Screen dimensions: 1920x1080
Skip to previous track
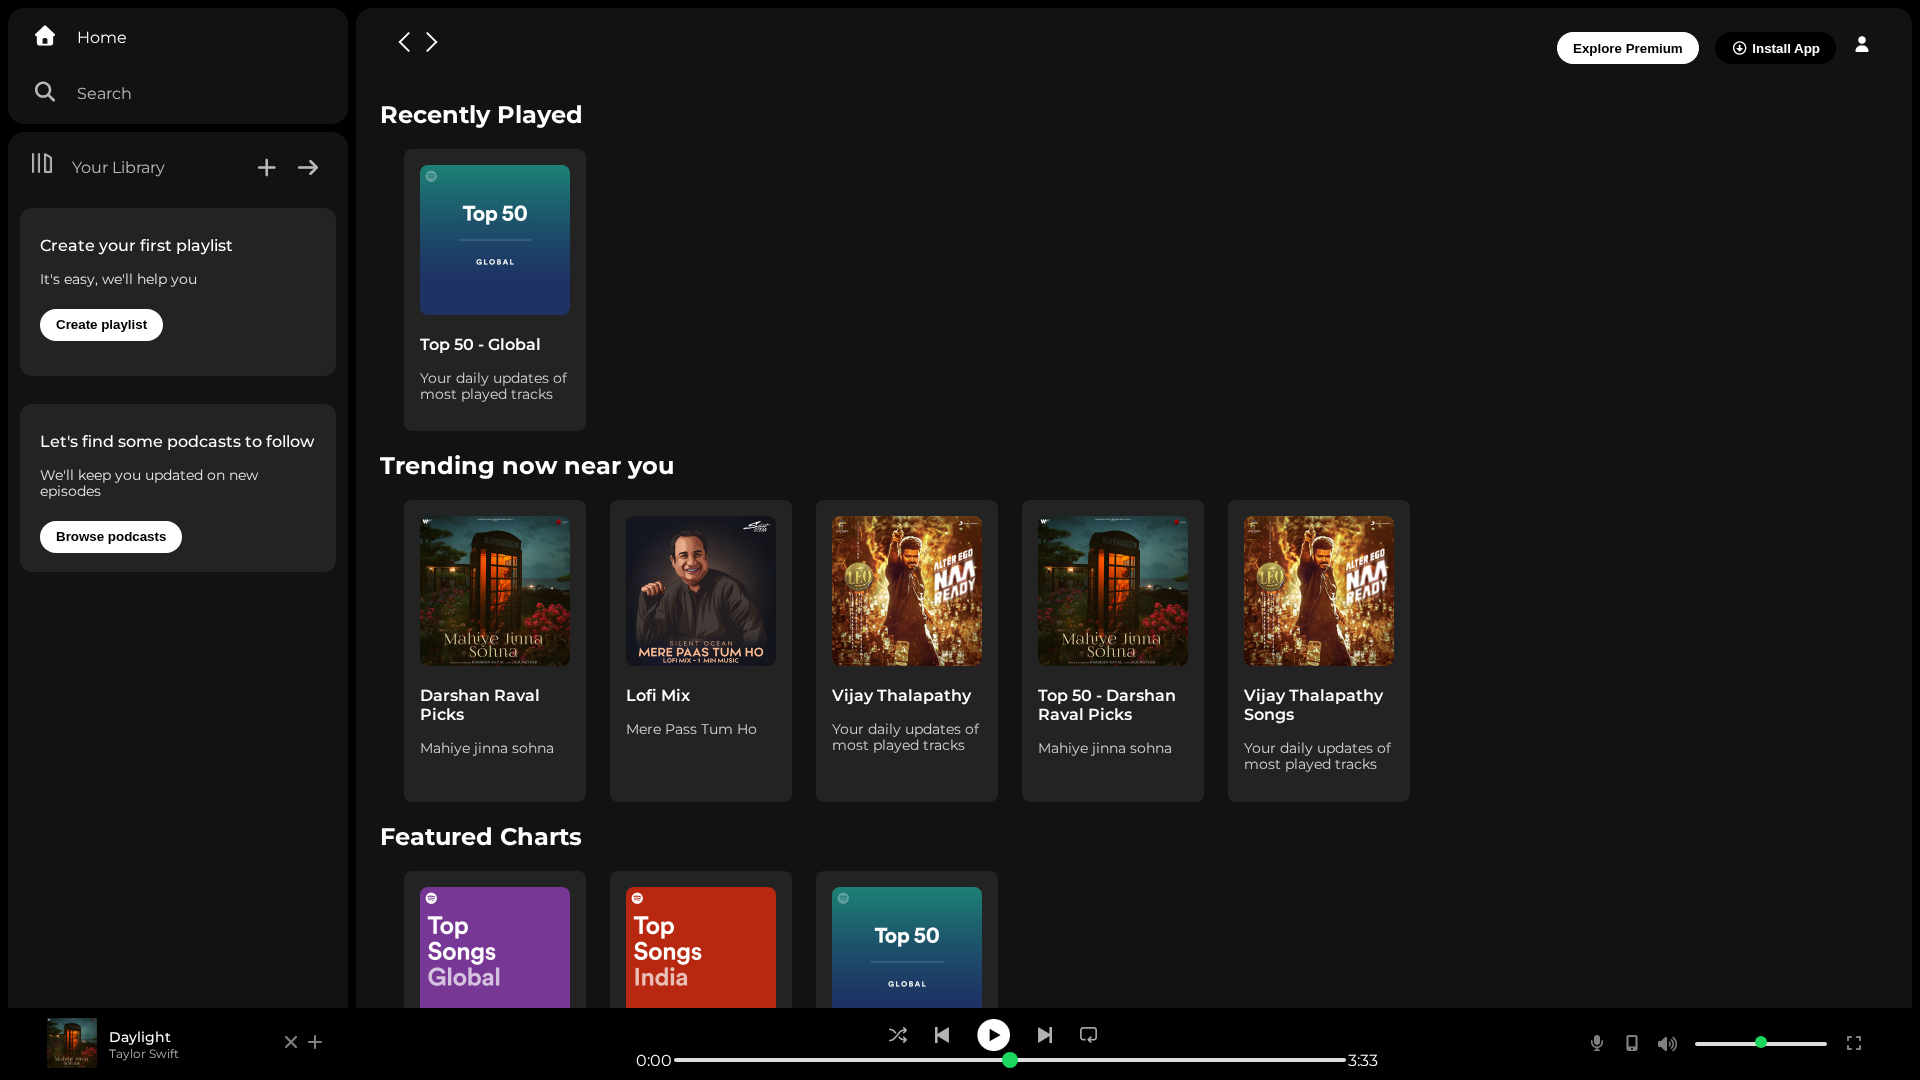pyautogui.click(x=942, y=1035)
